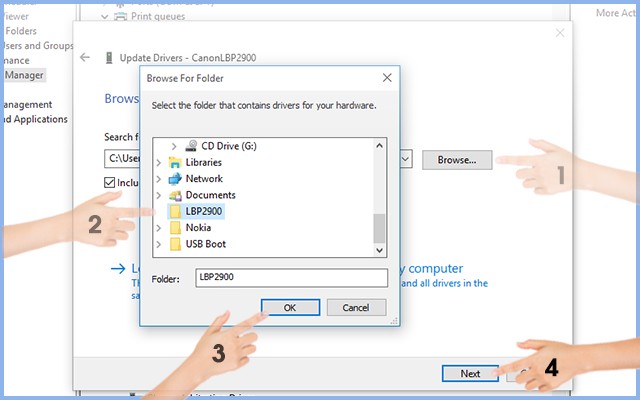
Task: Click the CD Drive icon
Action: pos(191,146)
